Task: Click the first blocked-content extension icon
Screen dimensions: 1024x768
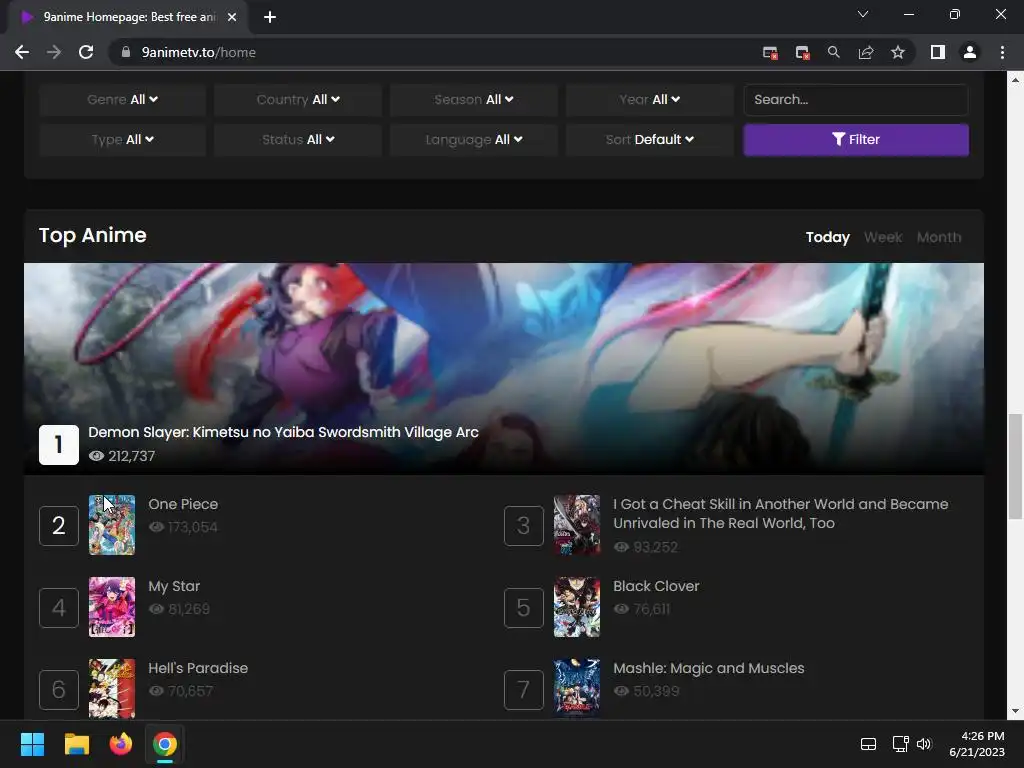Action: click(770, 52)
